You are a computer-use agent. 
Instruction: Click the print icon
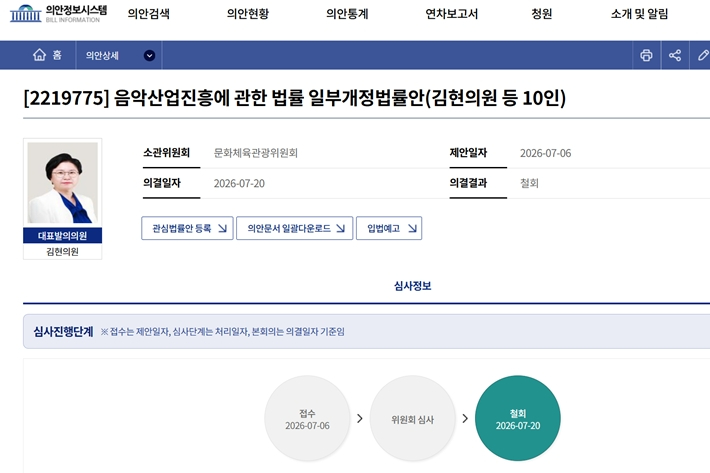coord(646,55)
